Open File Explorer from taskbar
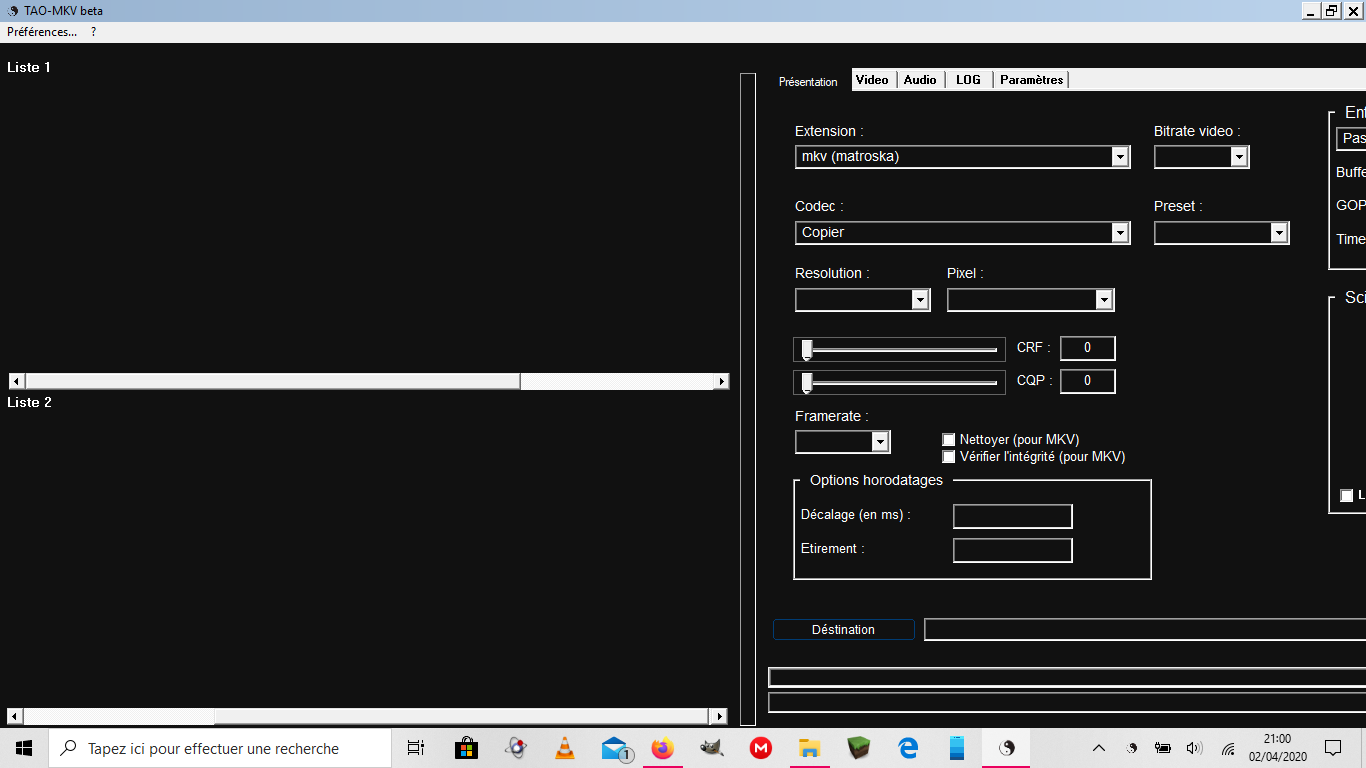 810,748
